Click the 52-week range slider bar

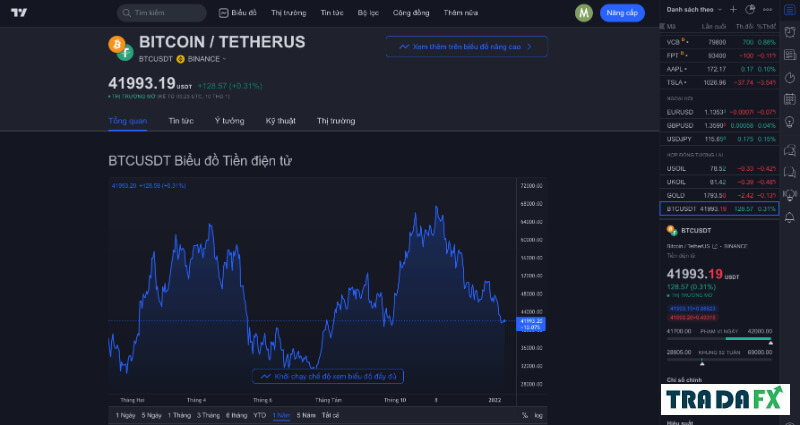(x=719, y=359)
